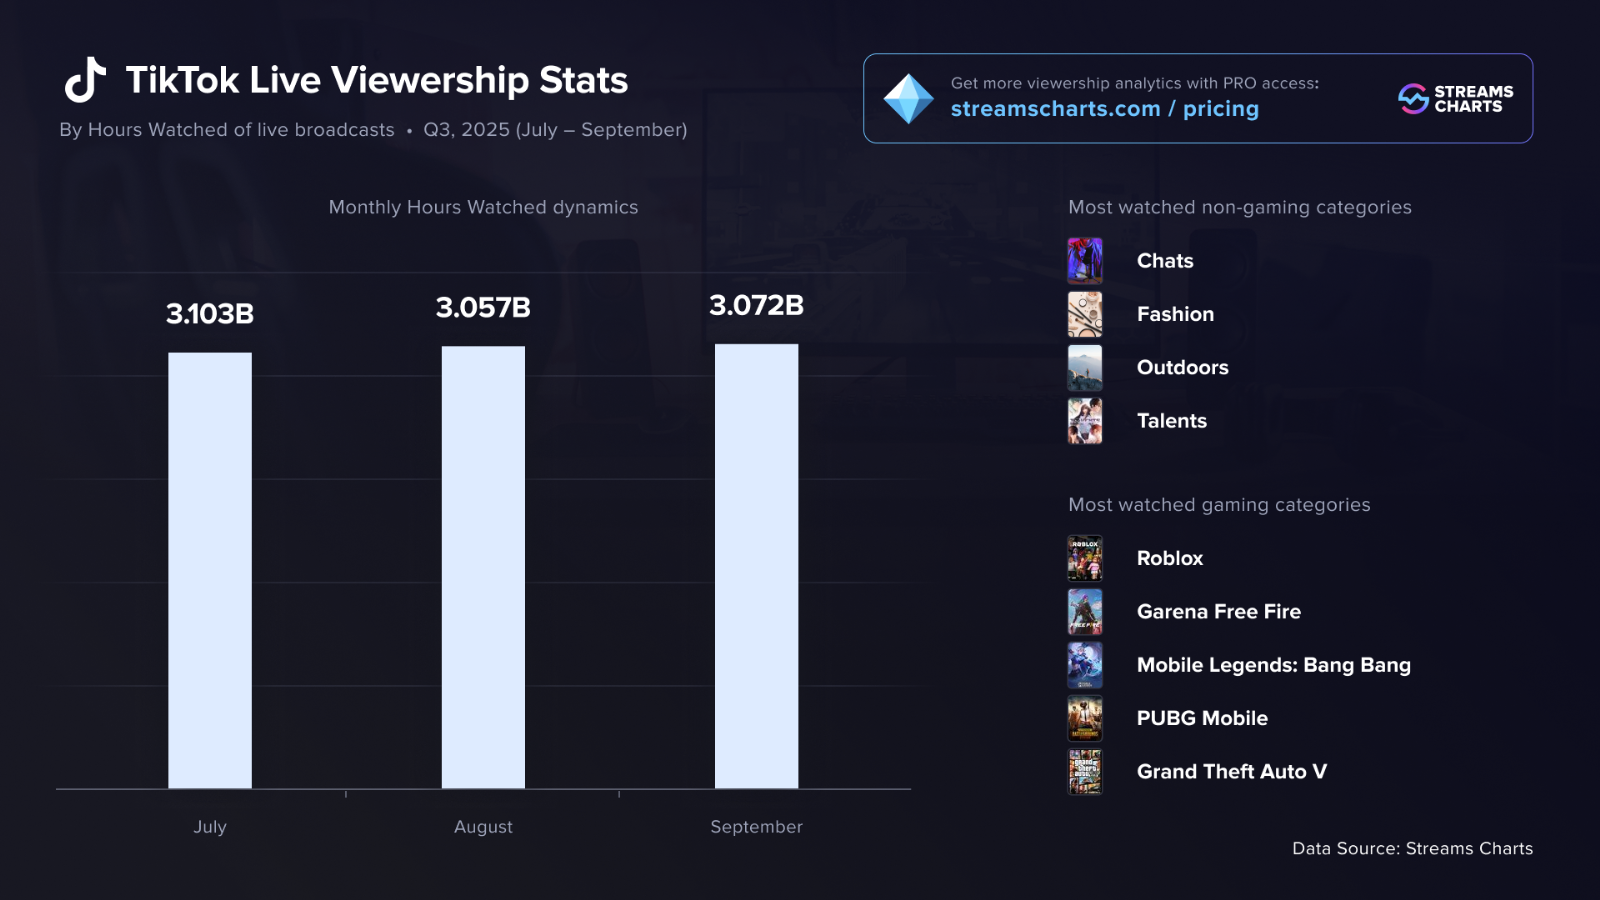Click the Grand Theft Auto V cover
This screenshot has height=900, width=1600.
(x=1085, y=772)
